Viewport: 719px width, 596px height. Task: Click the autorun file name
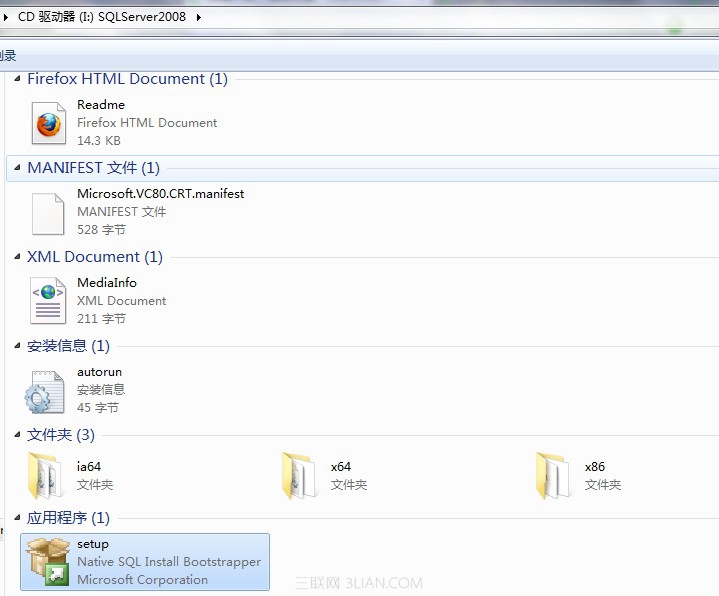pyautogui.click(x=100, y=372)
